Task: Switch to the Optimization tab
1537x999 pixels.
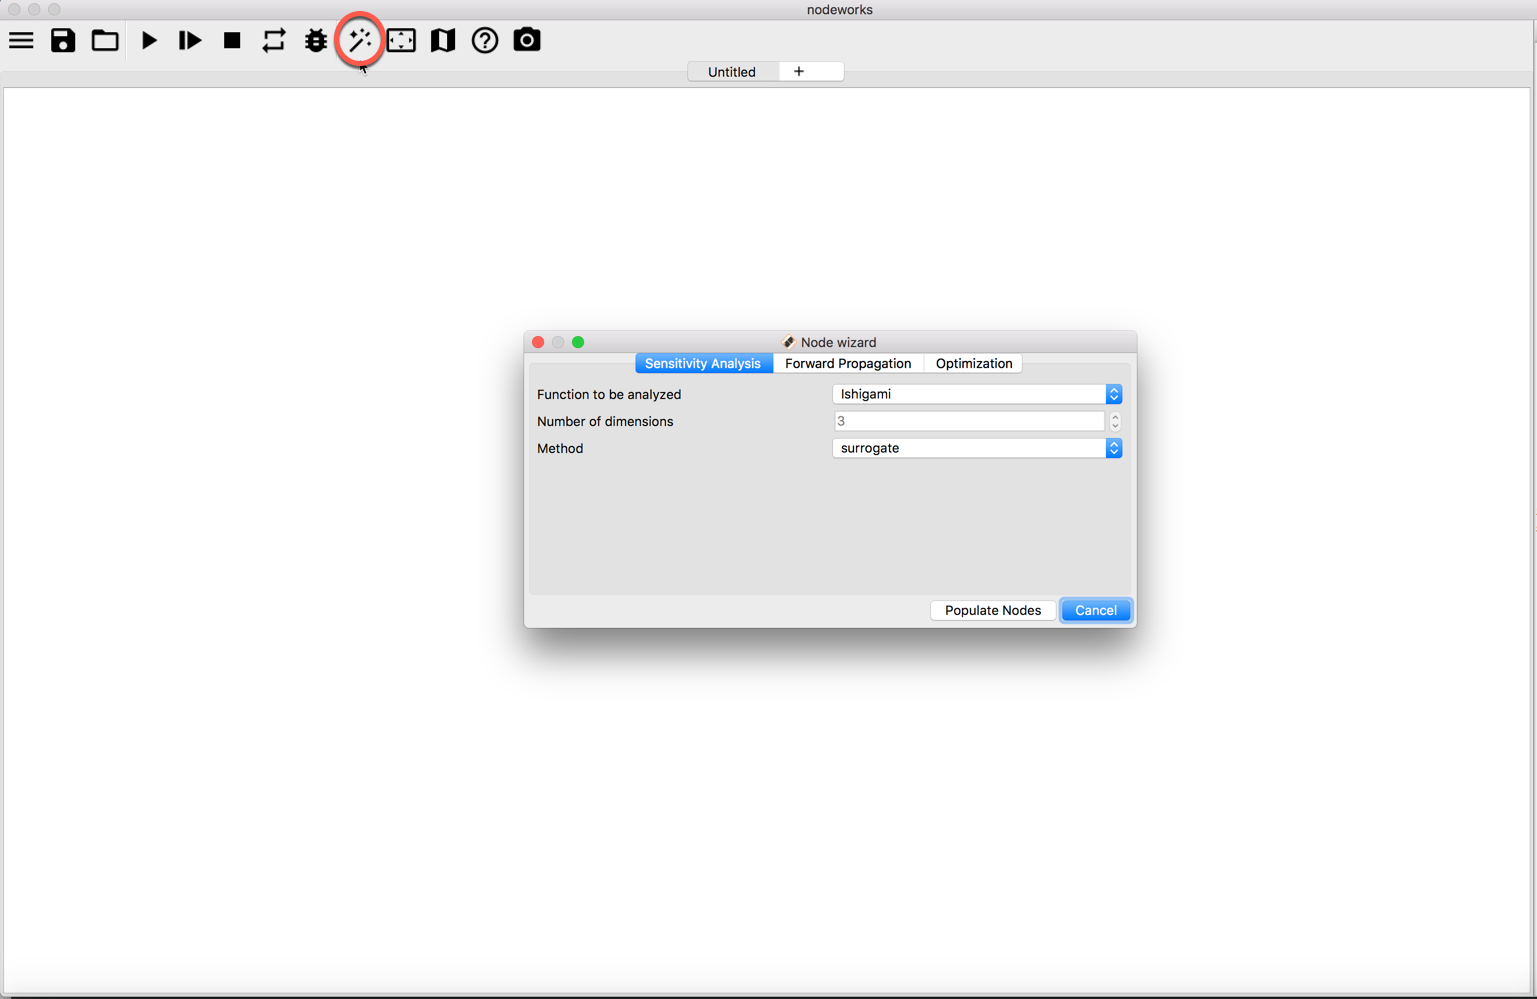Action: (973, 364)
